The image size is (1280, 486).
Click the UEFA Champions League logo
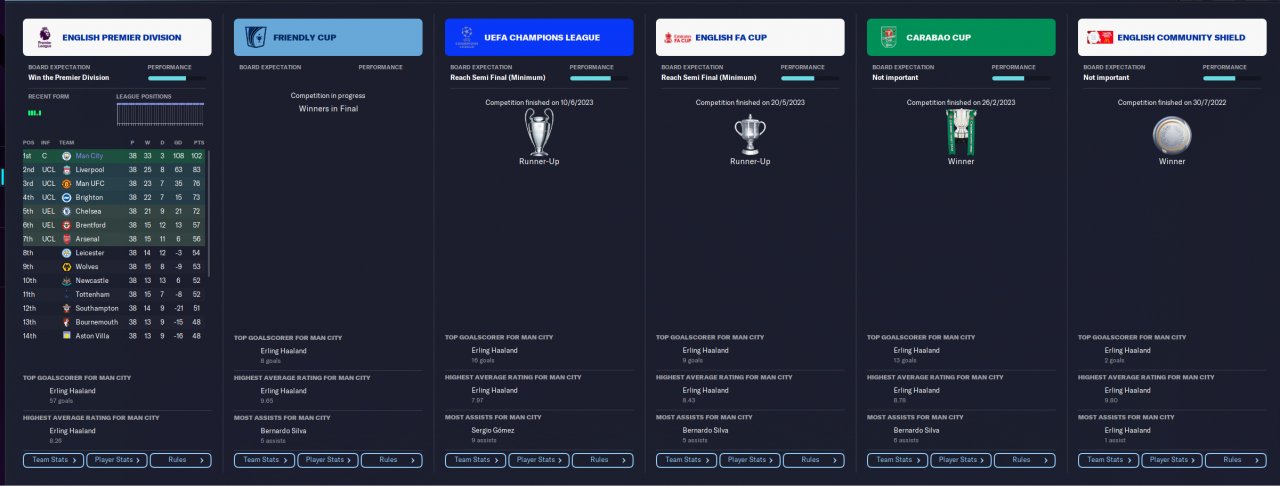[x=466, y=38]
